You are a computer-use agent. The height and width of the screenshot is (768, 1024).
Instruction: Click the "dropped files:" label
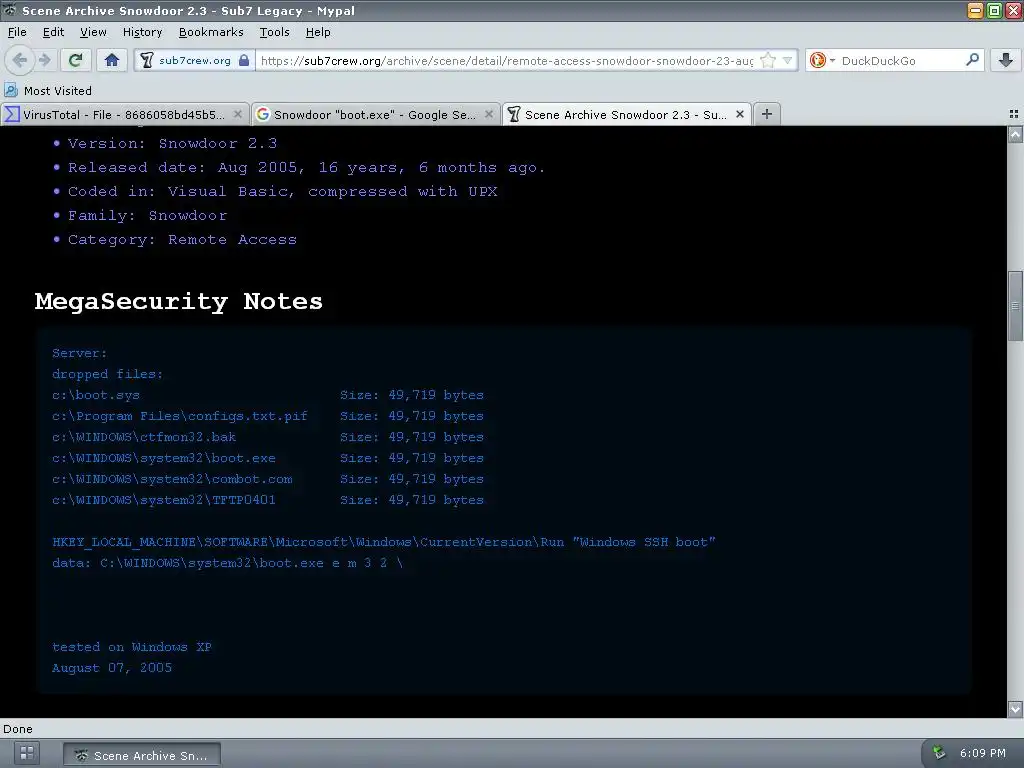coord(108,374)
